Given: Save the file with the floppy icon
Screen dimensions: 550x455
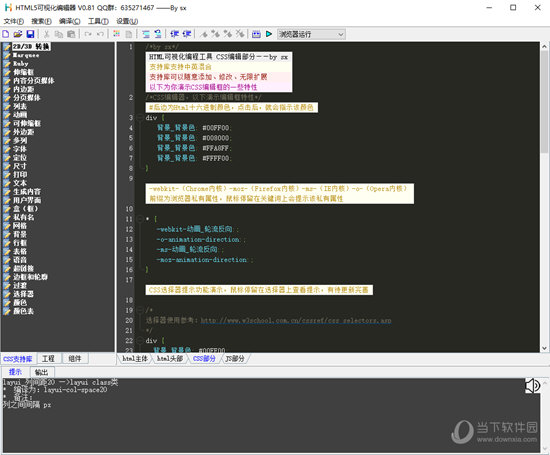Looking at the screenshot, I should pos(30,34).
